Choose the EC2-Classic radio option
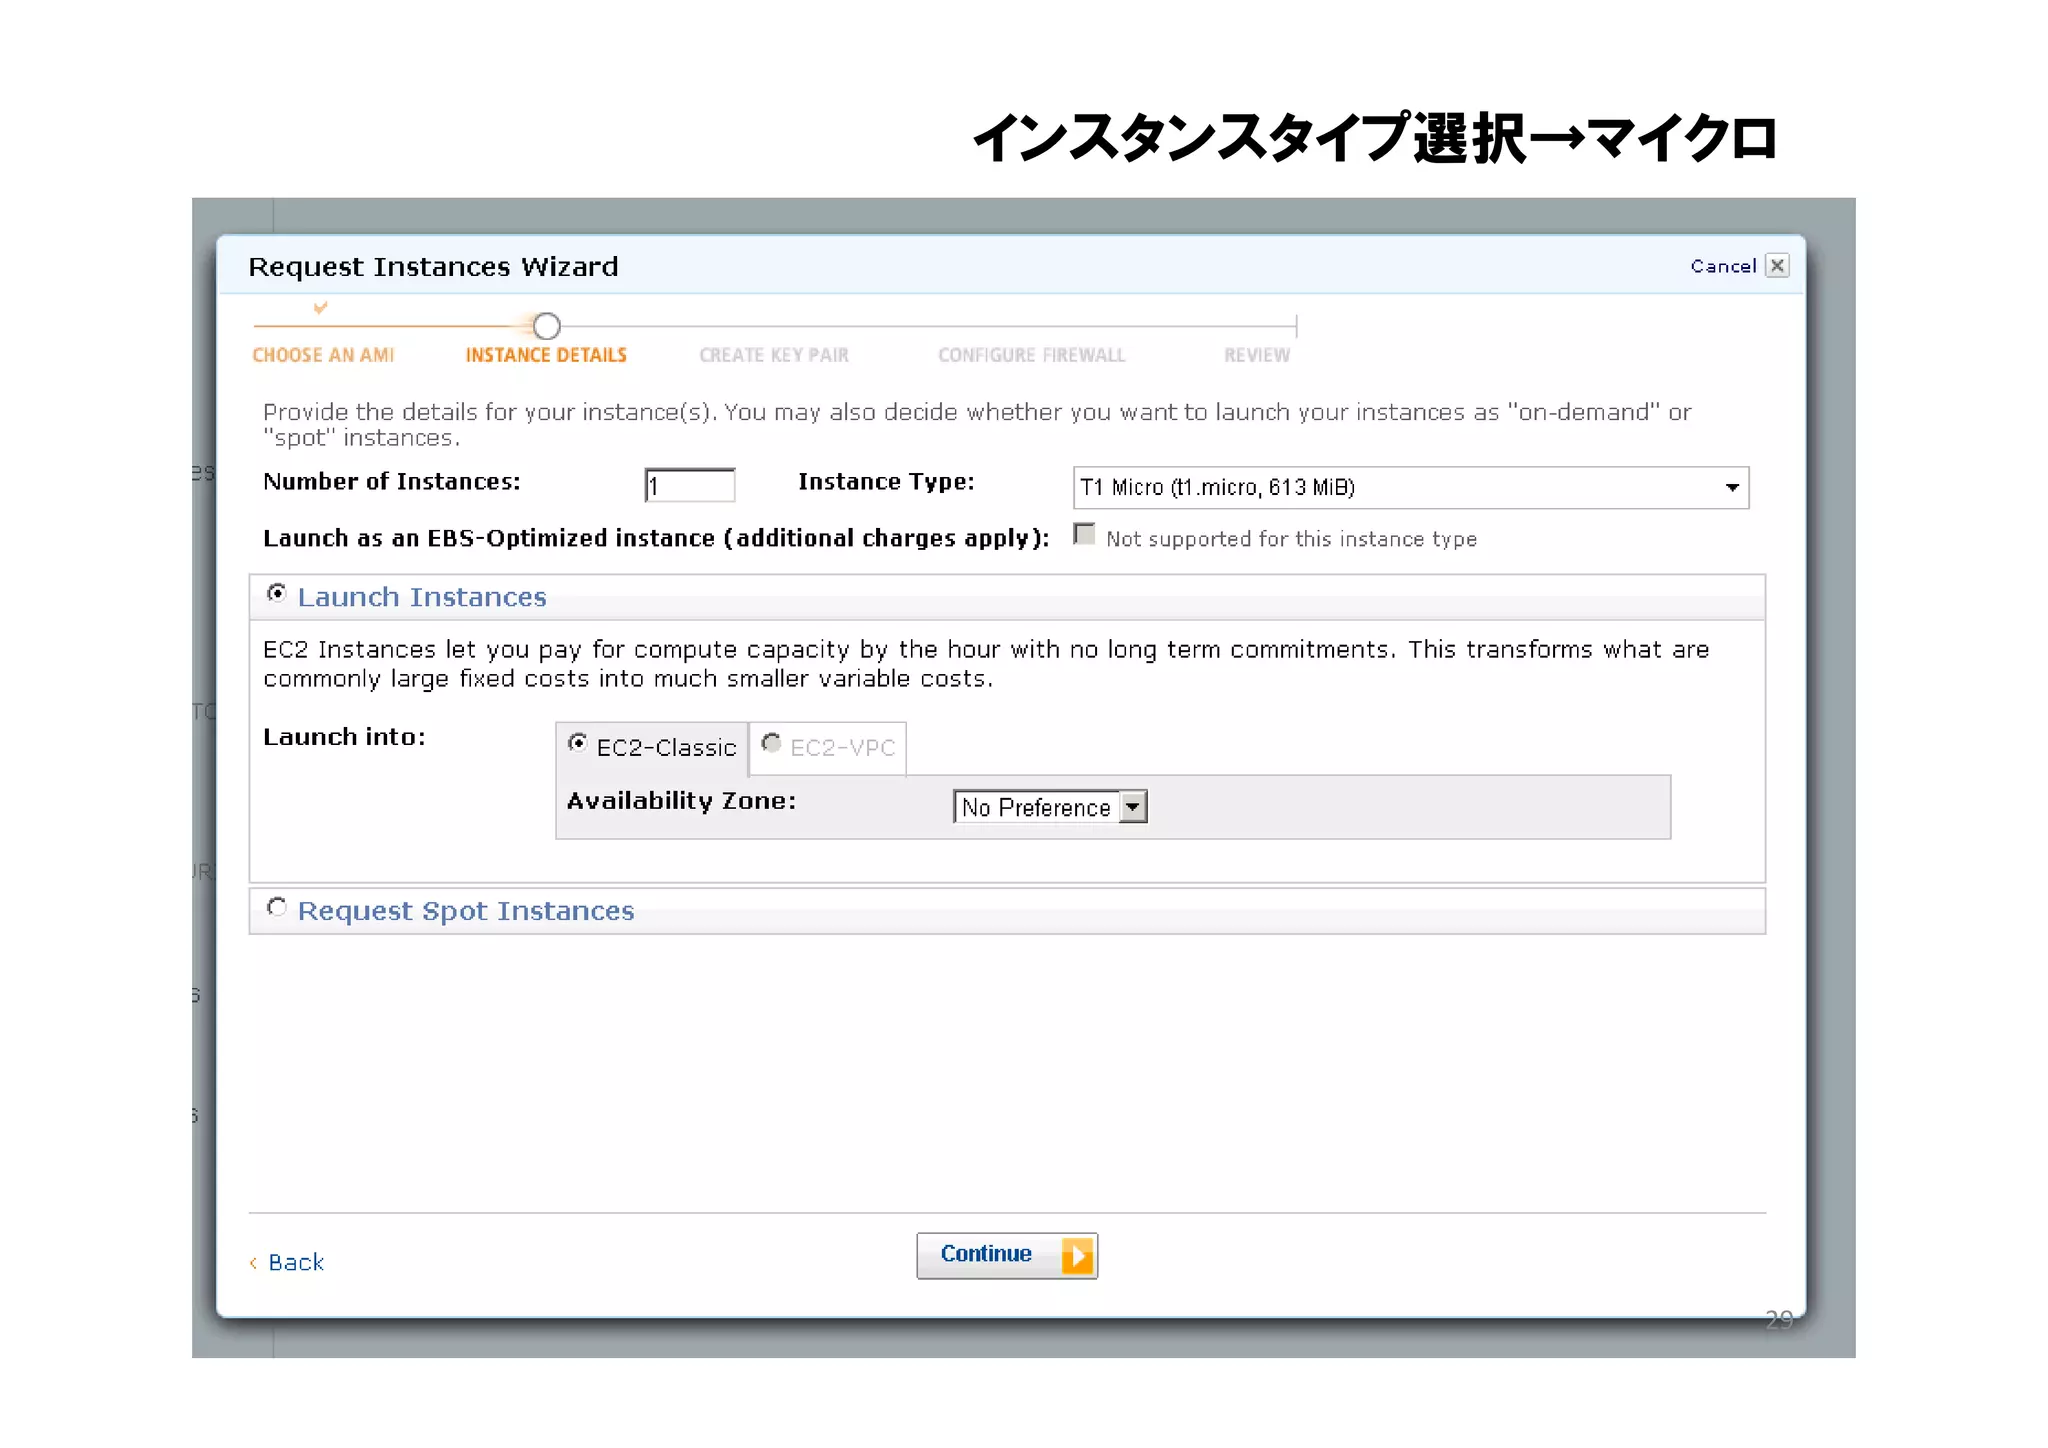2048x1448 pixels. (x=577, y=743)
